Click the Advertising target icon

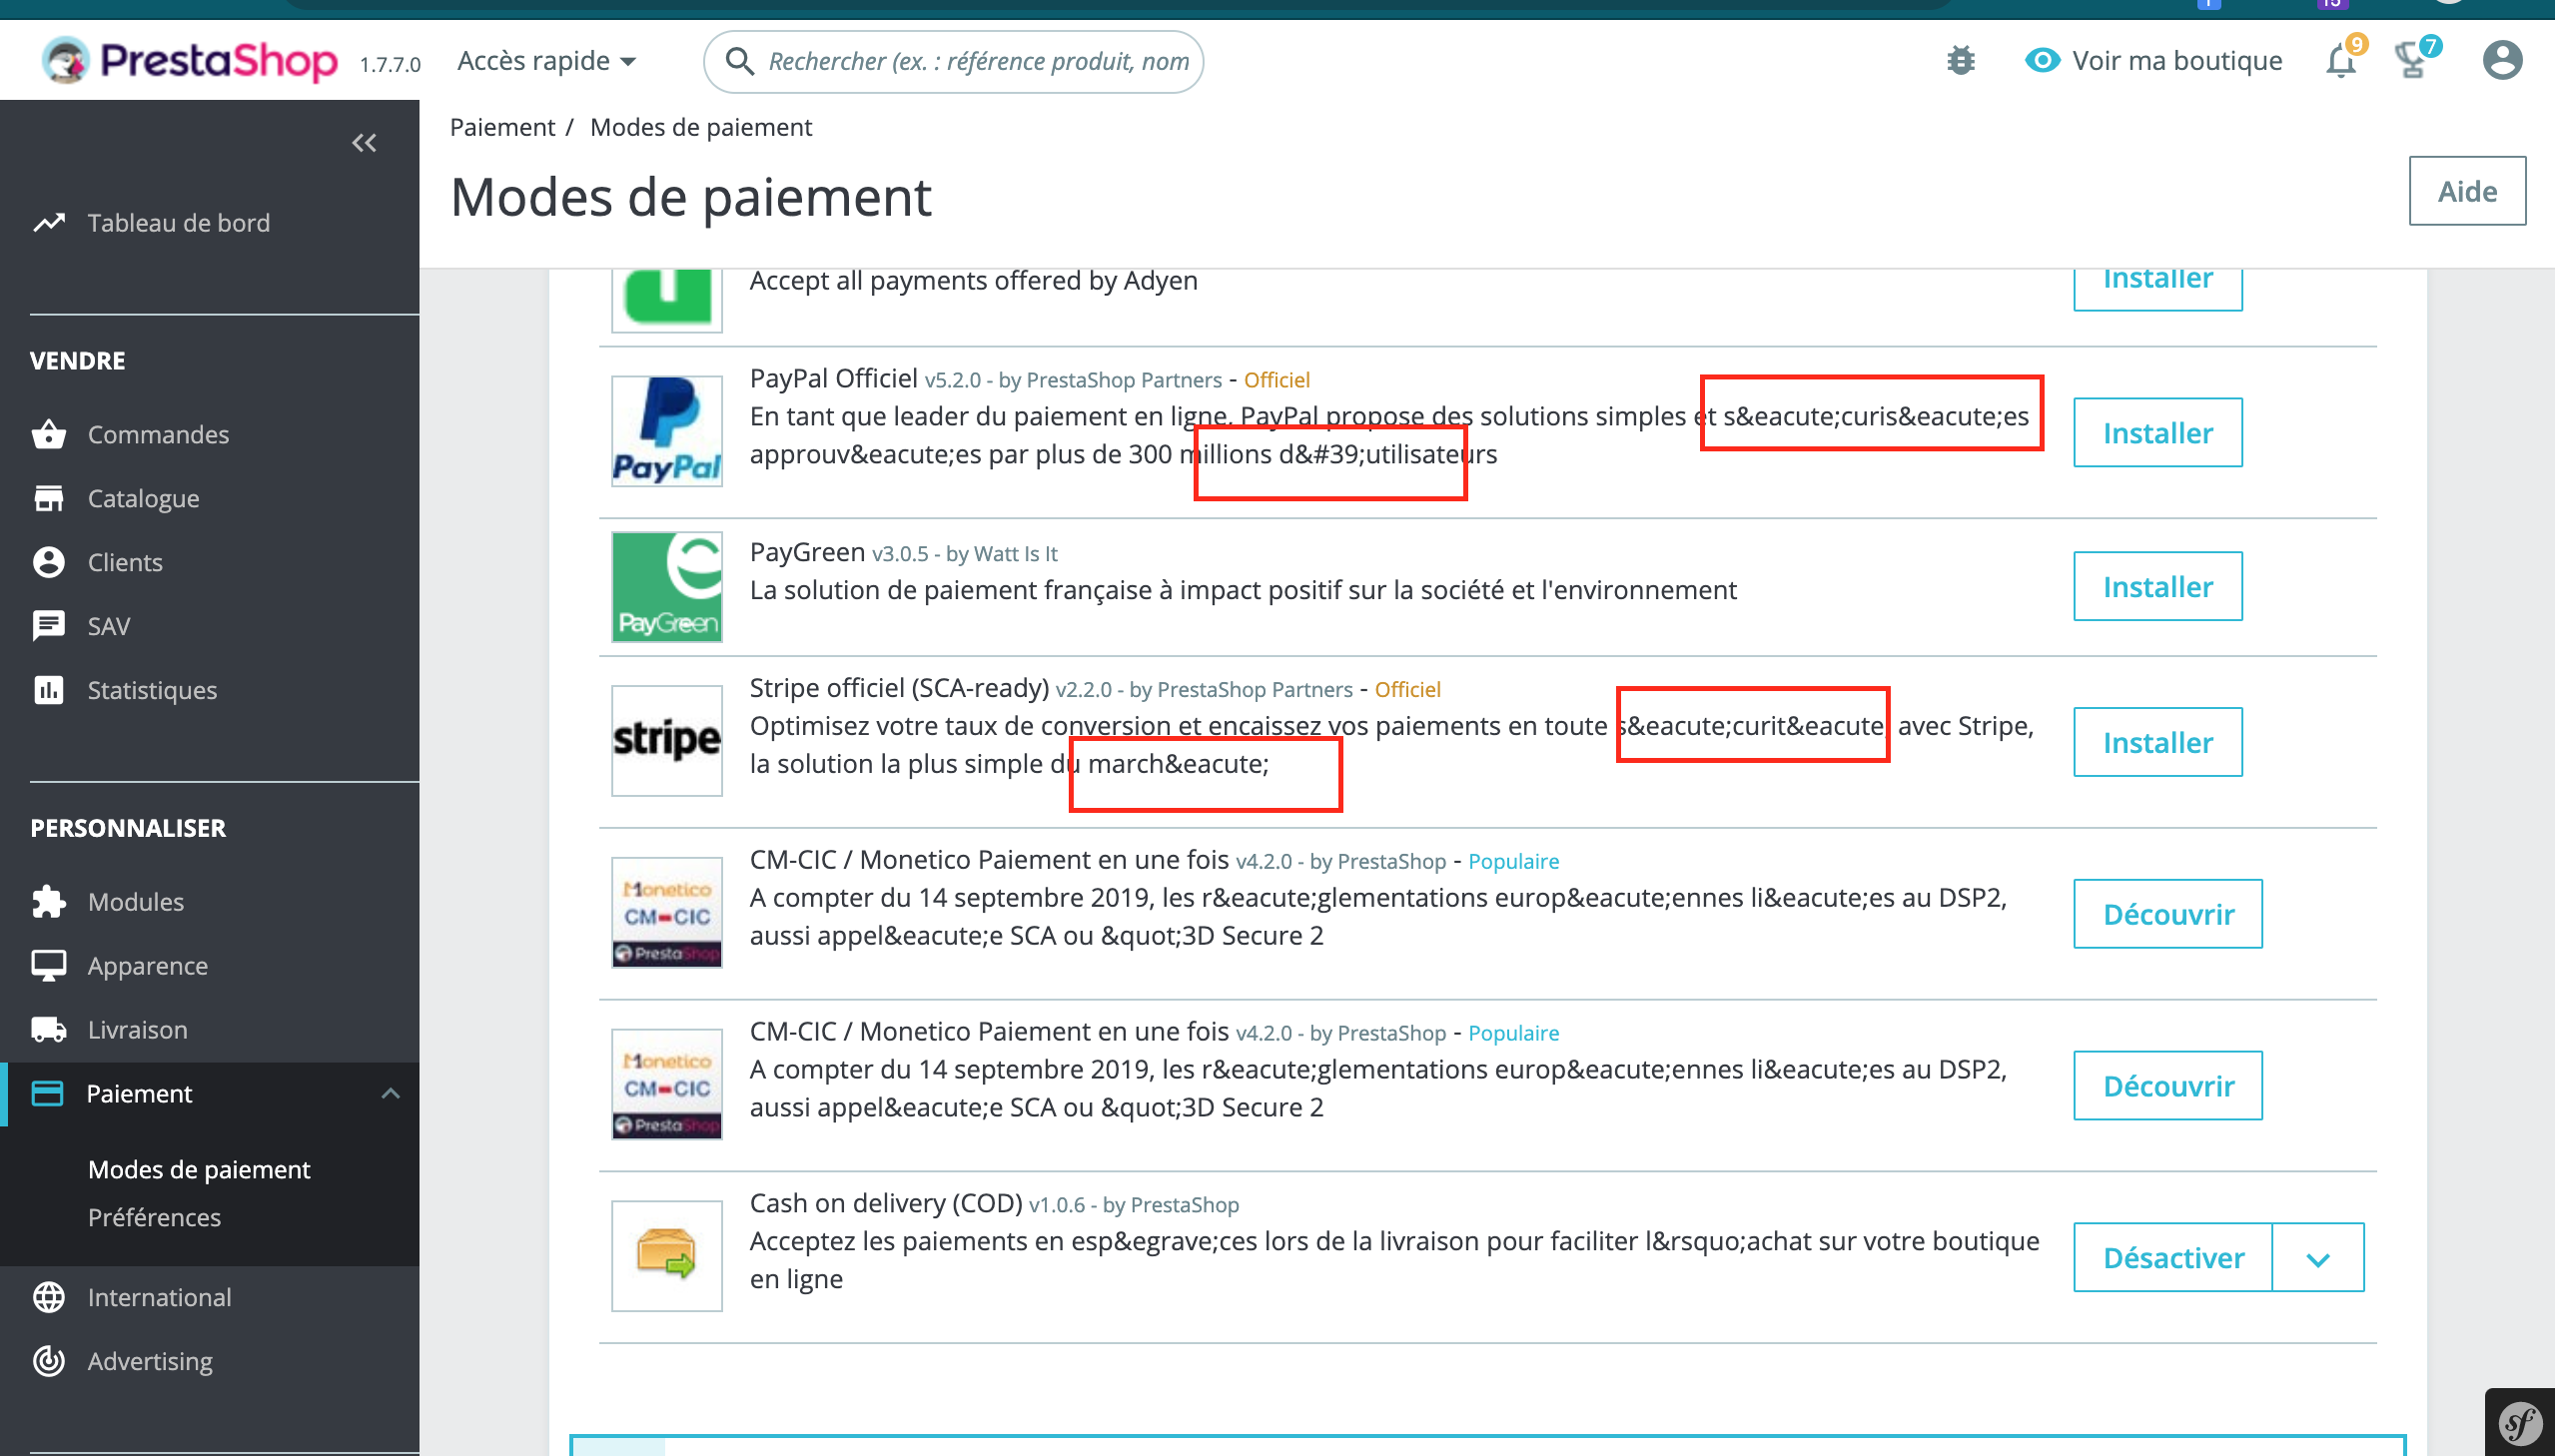point(49,1361)
